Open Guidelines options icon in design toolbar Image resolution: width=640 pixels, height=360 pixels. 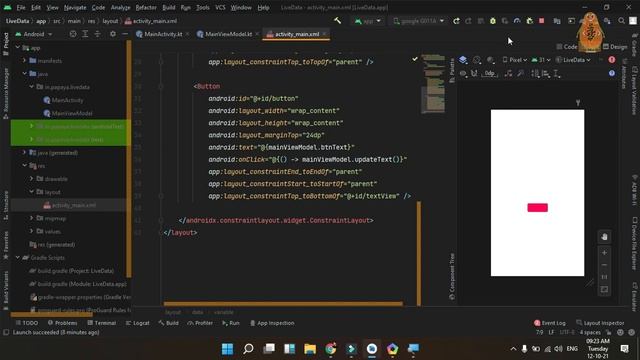tap(557, 73)
